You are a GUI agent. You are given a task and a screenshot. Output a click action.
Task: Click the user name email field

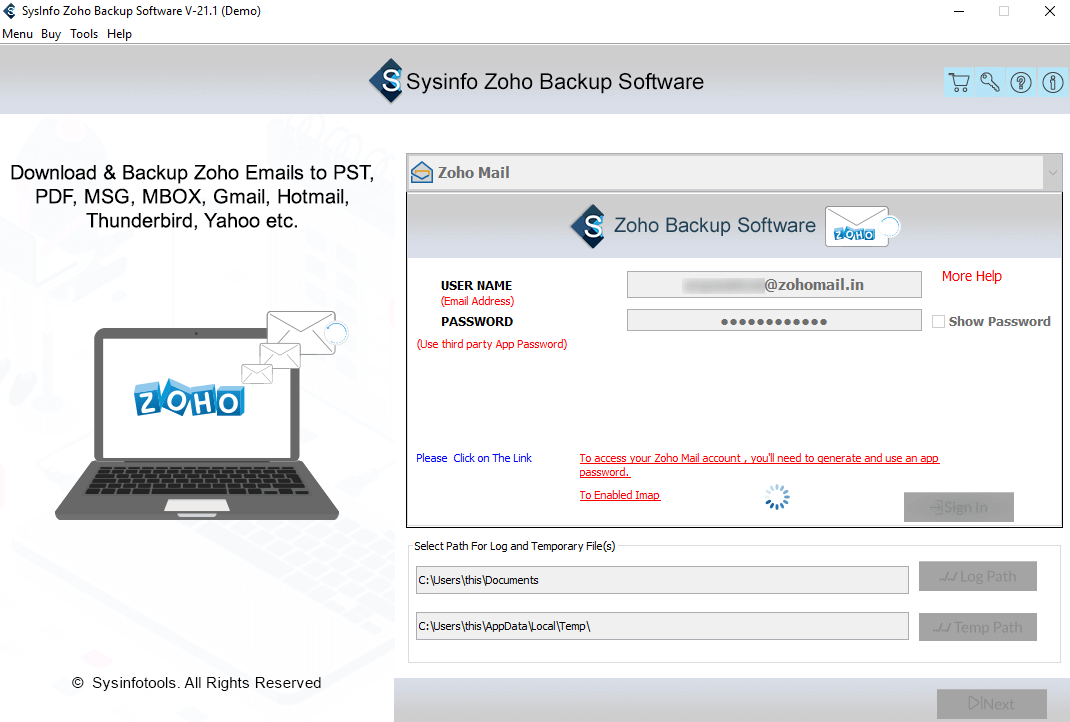click(x=774, y=285)
